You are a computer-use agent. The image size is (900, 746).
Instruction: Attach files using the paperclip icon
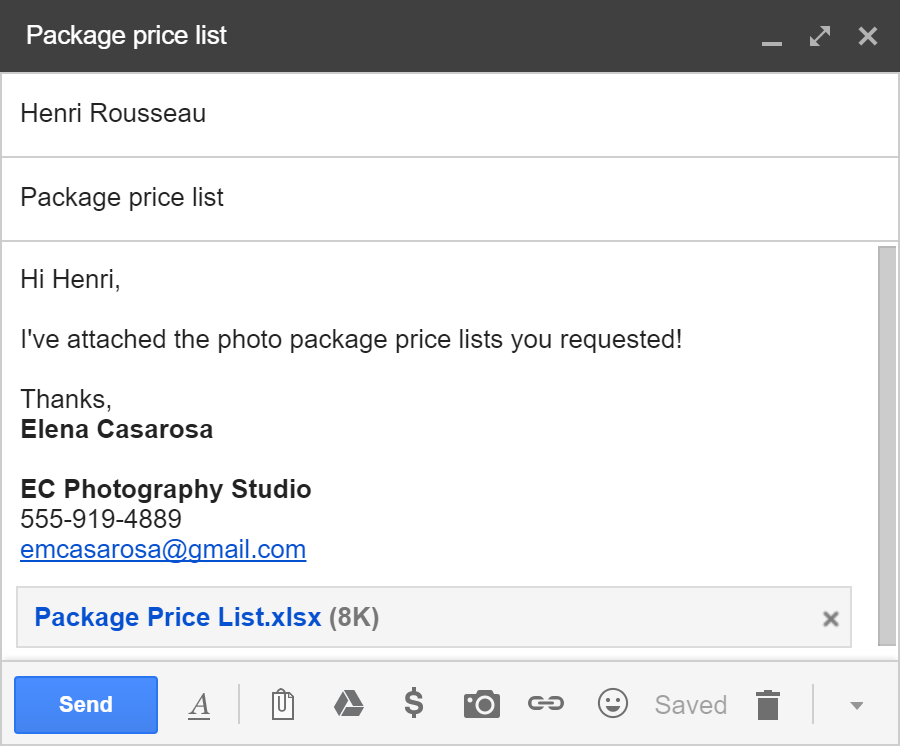point(283,704)
